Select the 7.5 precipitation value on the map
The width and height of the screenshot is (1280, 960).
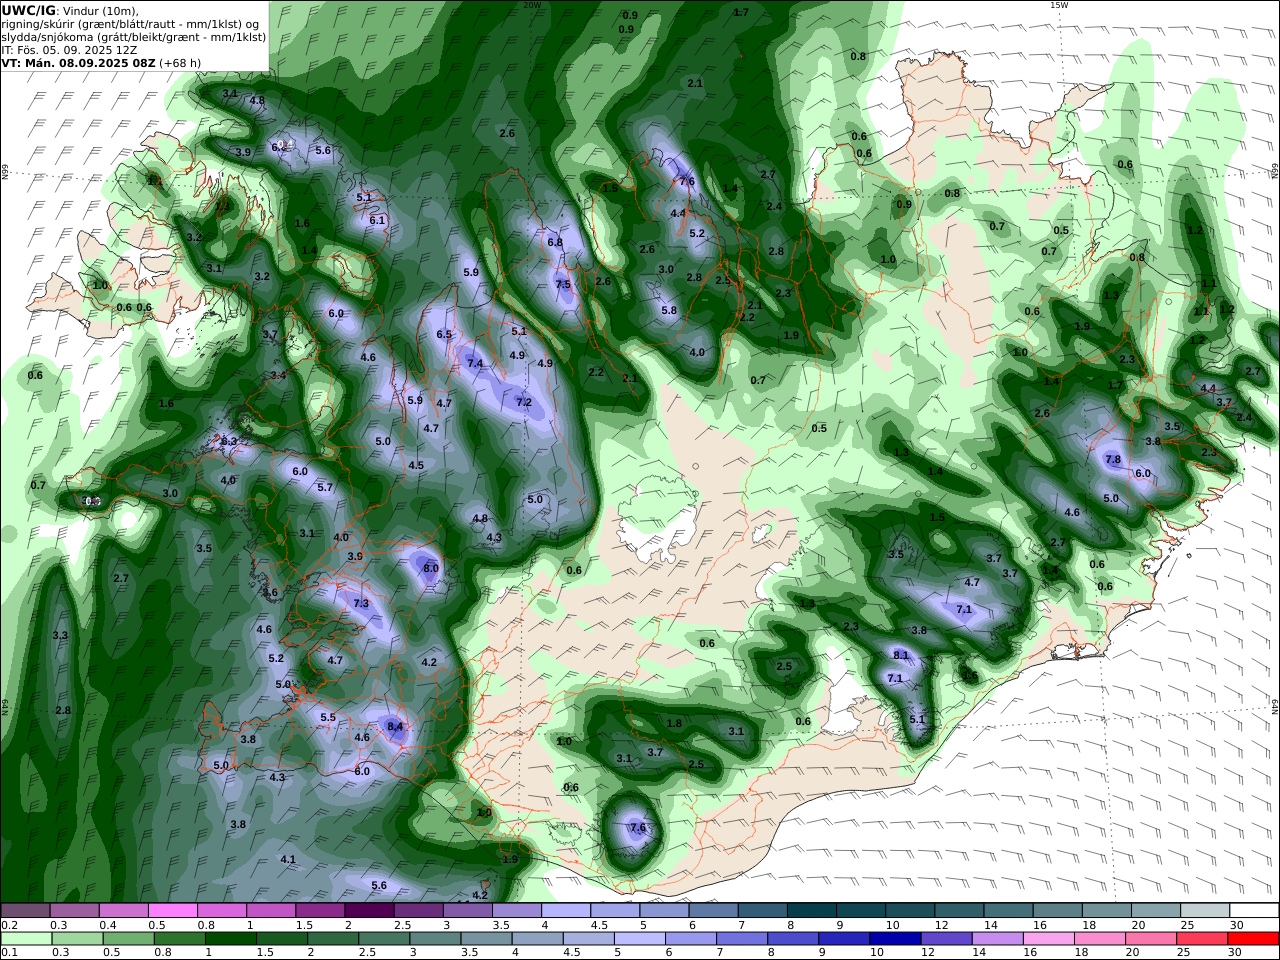tap(563, 284)
